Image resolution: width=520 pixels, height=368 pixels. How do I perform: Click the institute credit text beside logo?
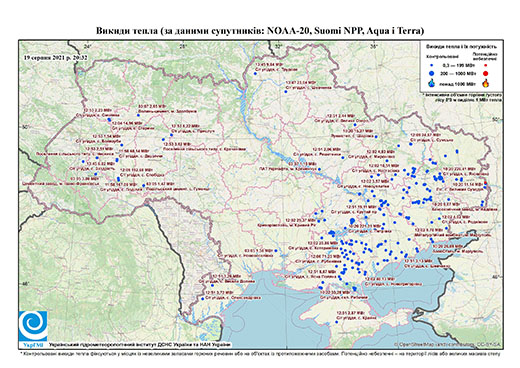140,344
